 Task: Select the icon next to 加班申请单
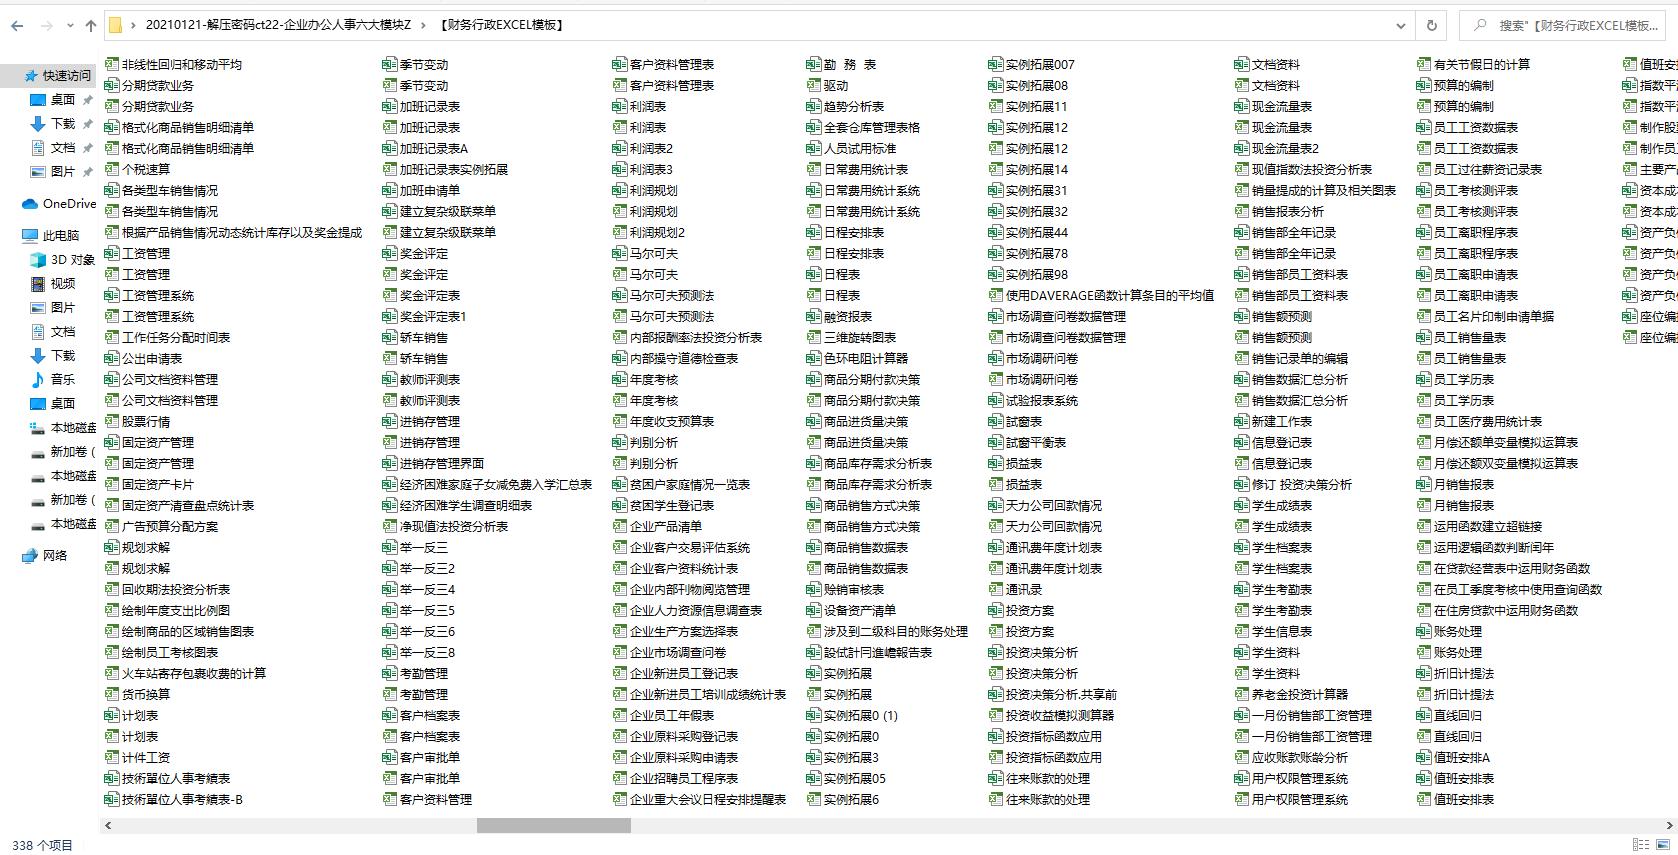click(x=390, y=190)
